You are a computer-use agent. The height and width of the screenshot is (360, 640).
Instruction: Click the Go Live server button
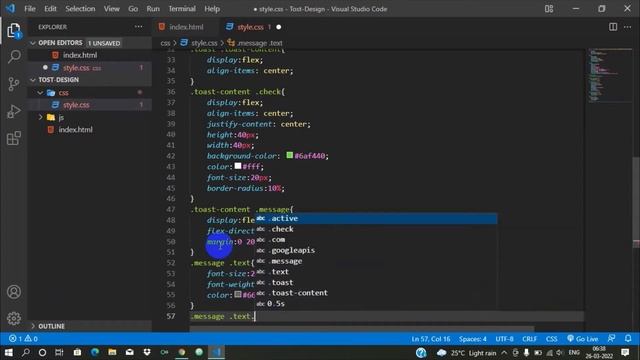point(582,339)
